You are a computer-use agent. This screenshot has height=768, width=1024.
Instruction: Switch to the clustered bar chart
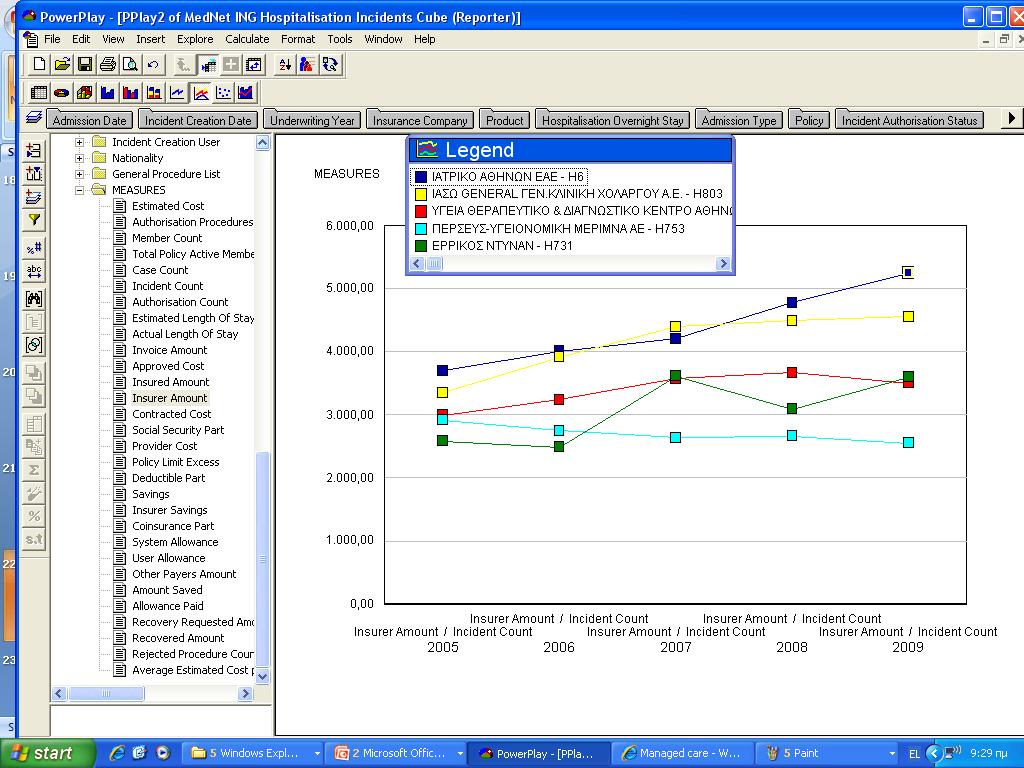click(131, 93)
